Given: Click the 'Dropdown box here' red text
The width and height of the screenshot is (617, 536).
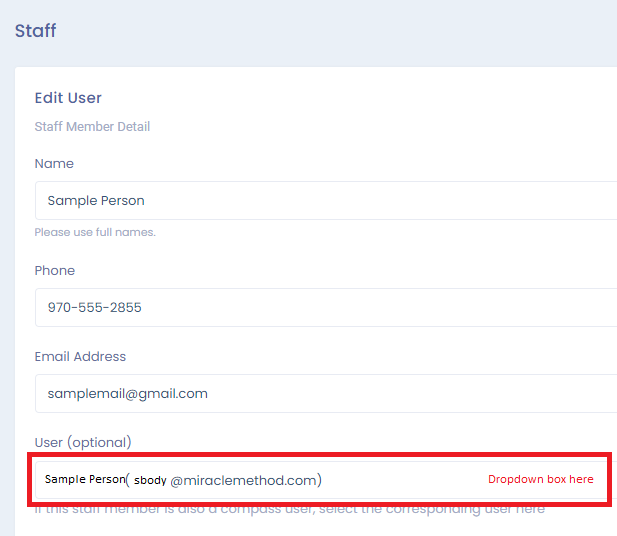Looking at the screenshot, I should coord(540,479).
